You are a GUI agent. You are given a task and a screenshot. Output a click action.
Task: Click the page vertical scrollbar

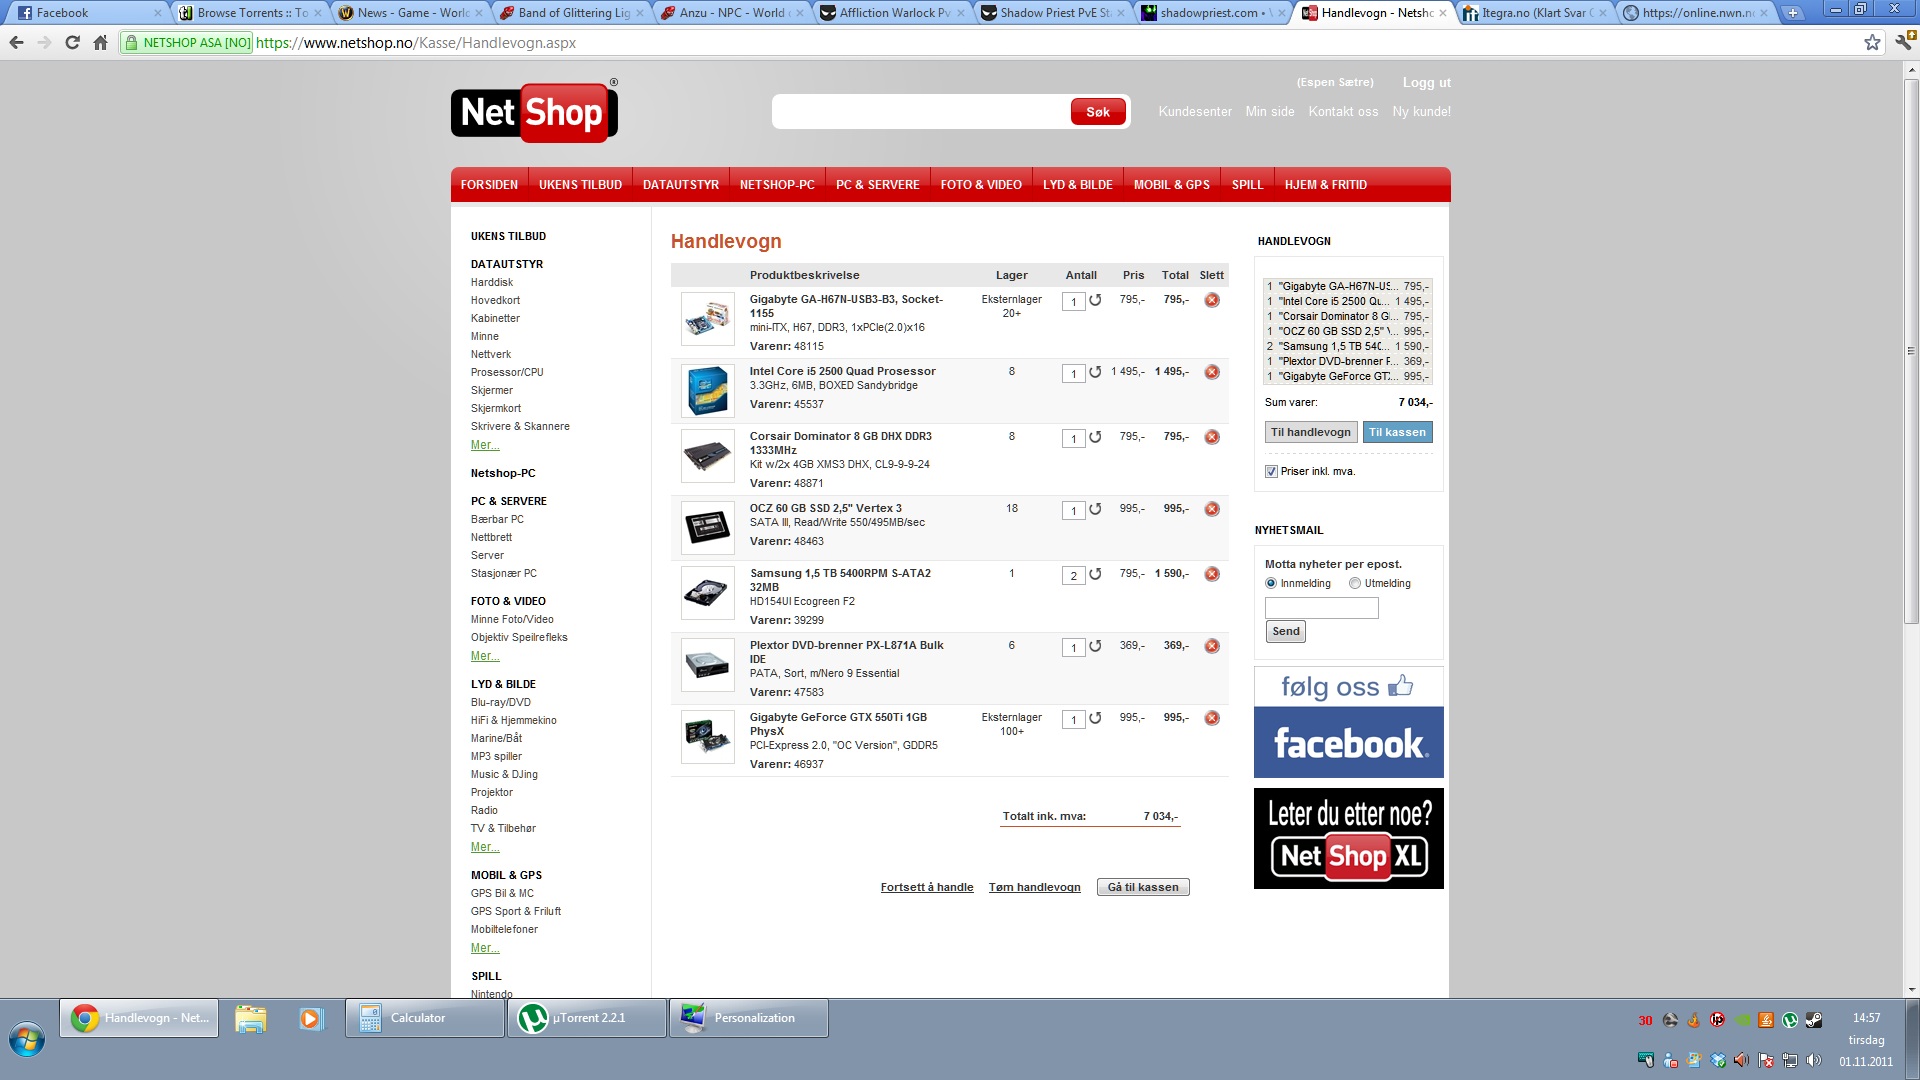[1911, 350]
